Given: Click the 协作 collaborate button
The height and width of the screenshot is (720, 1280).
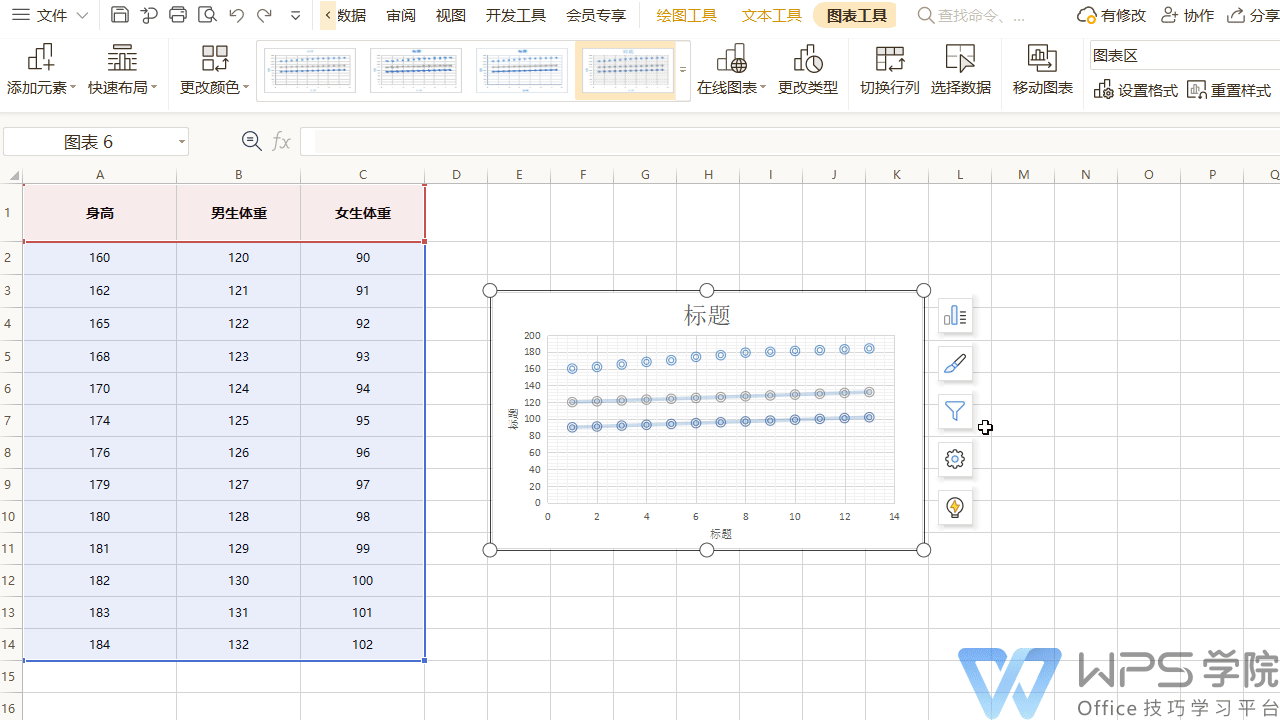Looking at the screenshot, I should [1187, 15].
